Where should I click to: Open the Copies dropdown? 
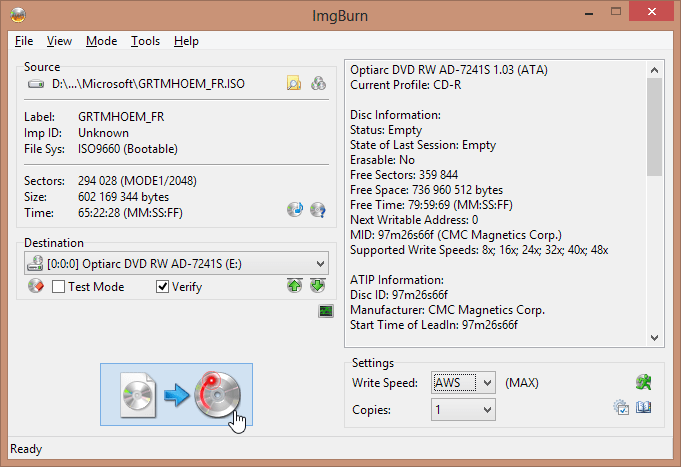point(463,410)
